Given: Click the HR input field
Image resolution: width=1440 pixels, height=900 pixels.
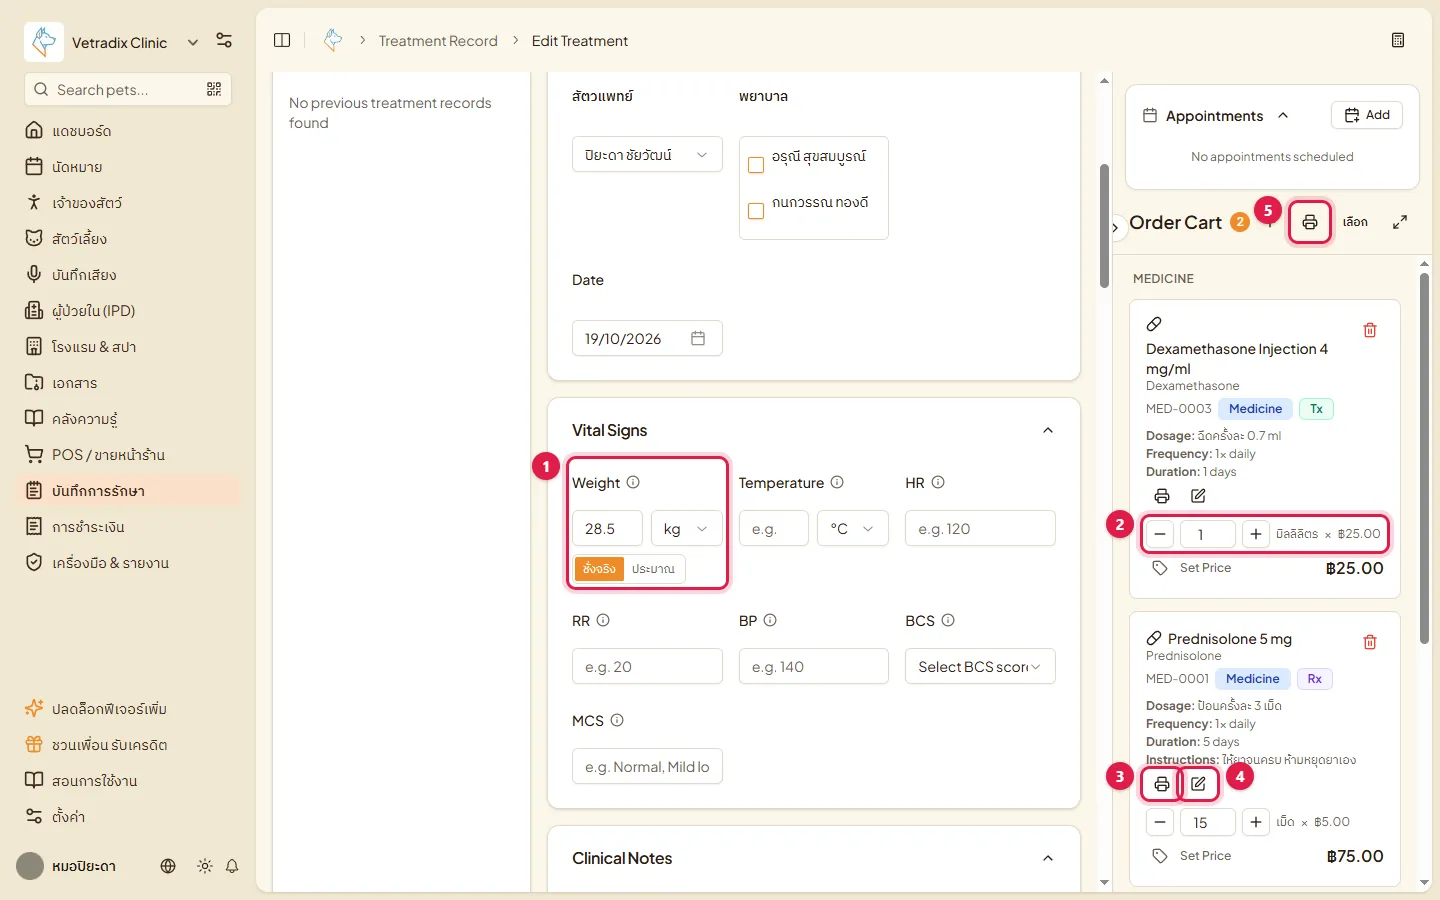Looking at the screenshot, I should [x=980, y=528].
